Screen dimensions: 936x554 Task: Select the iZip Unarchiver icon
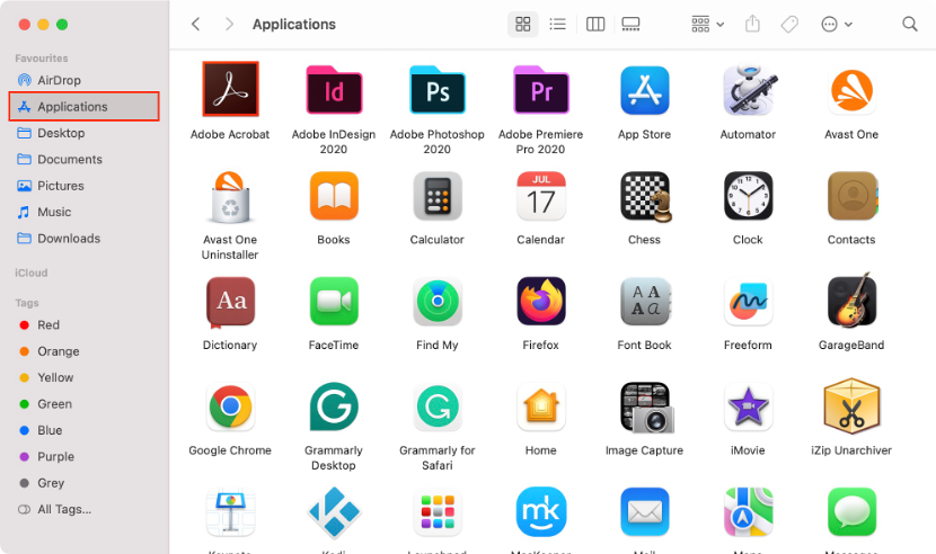pyautogui.click(x=852, y=406)
